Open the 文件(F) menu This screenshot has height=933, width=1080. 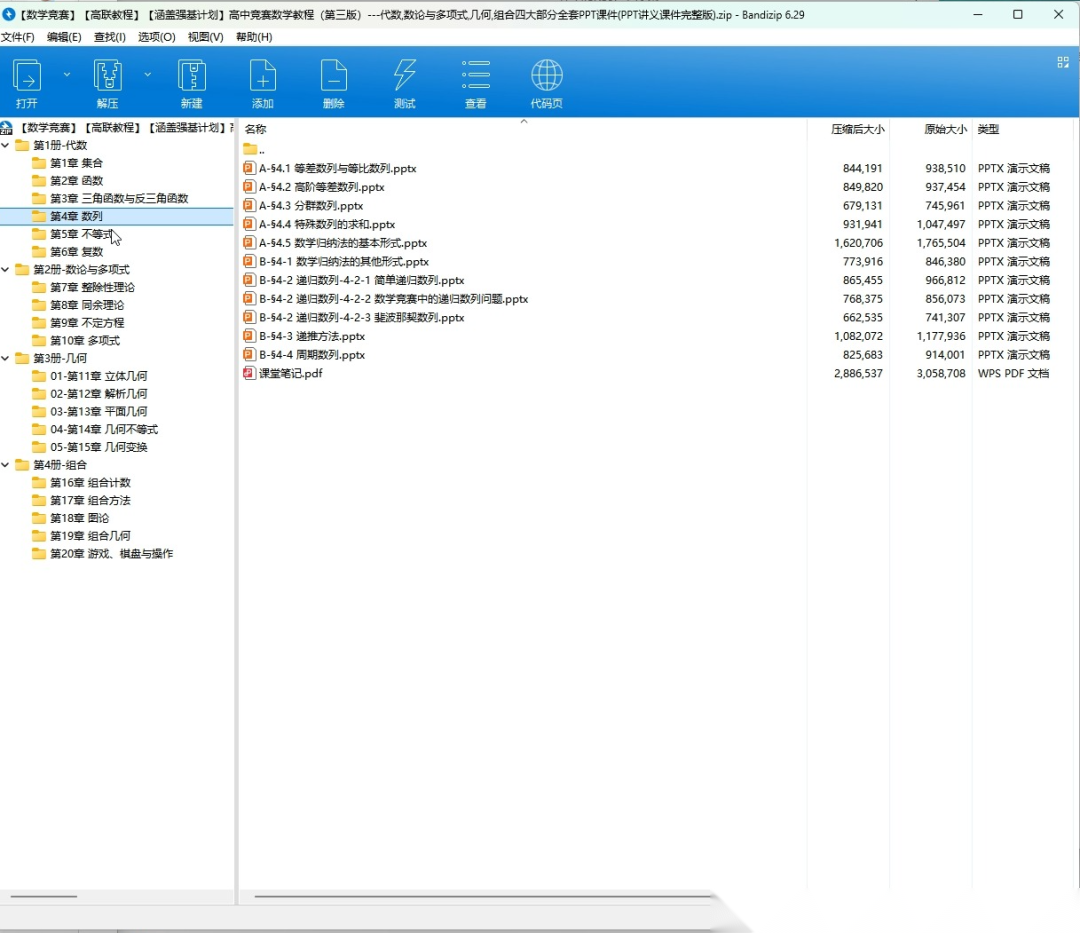17,37
